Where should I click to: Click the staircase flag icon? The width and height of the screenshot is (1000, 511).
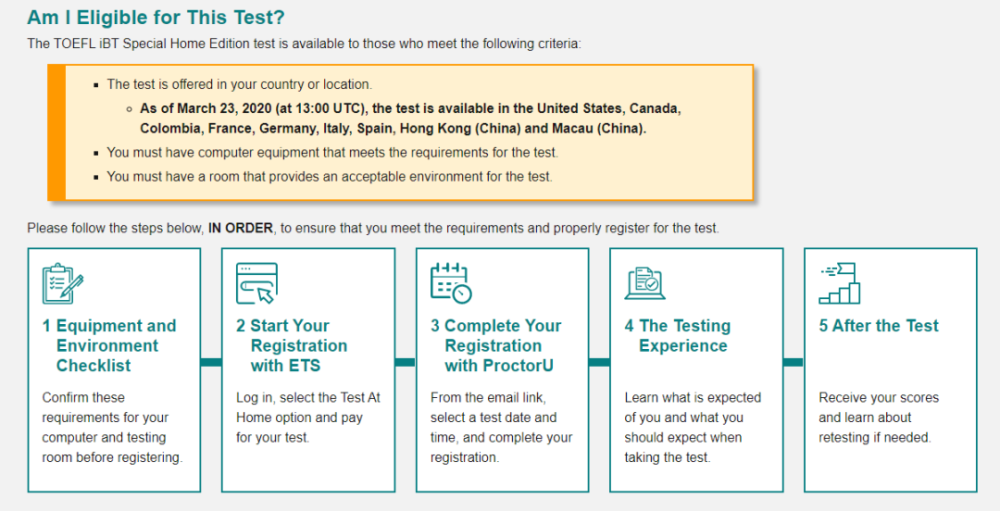tap(839, 283)
